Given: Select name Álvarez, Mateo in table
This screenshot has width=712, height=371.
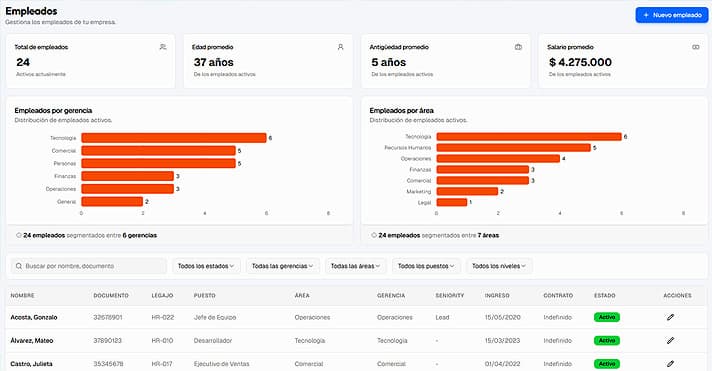Looking at the screenshot, I should coord(32,341).
